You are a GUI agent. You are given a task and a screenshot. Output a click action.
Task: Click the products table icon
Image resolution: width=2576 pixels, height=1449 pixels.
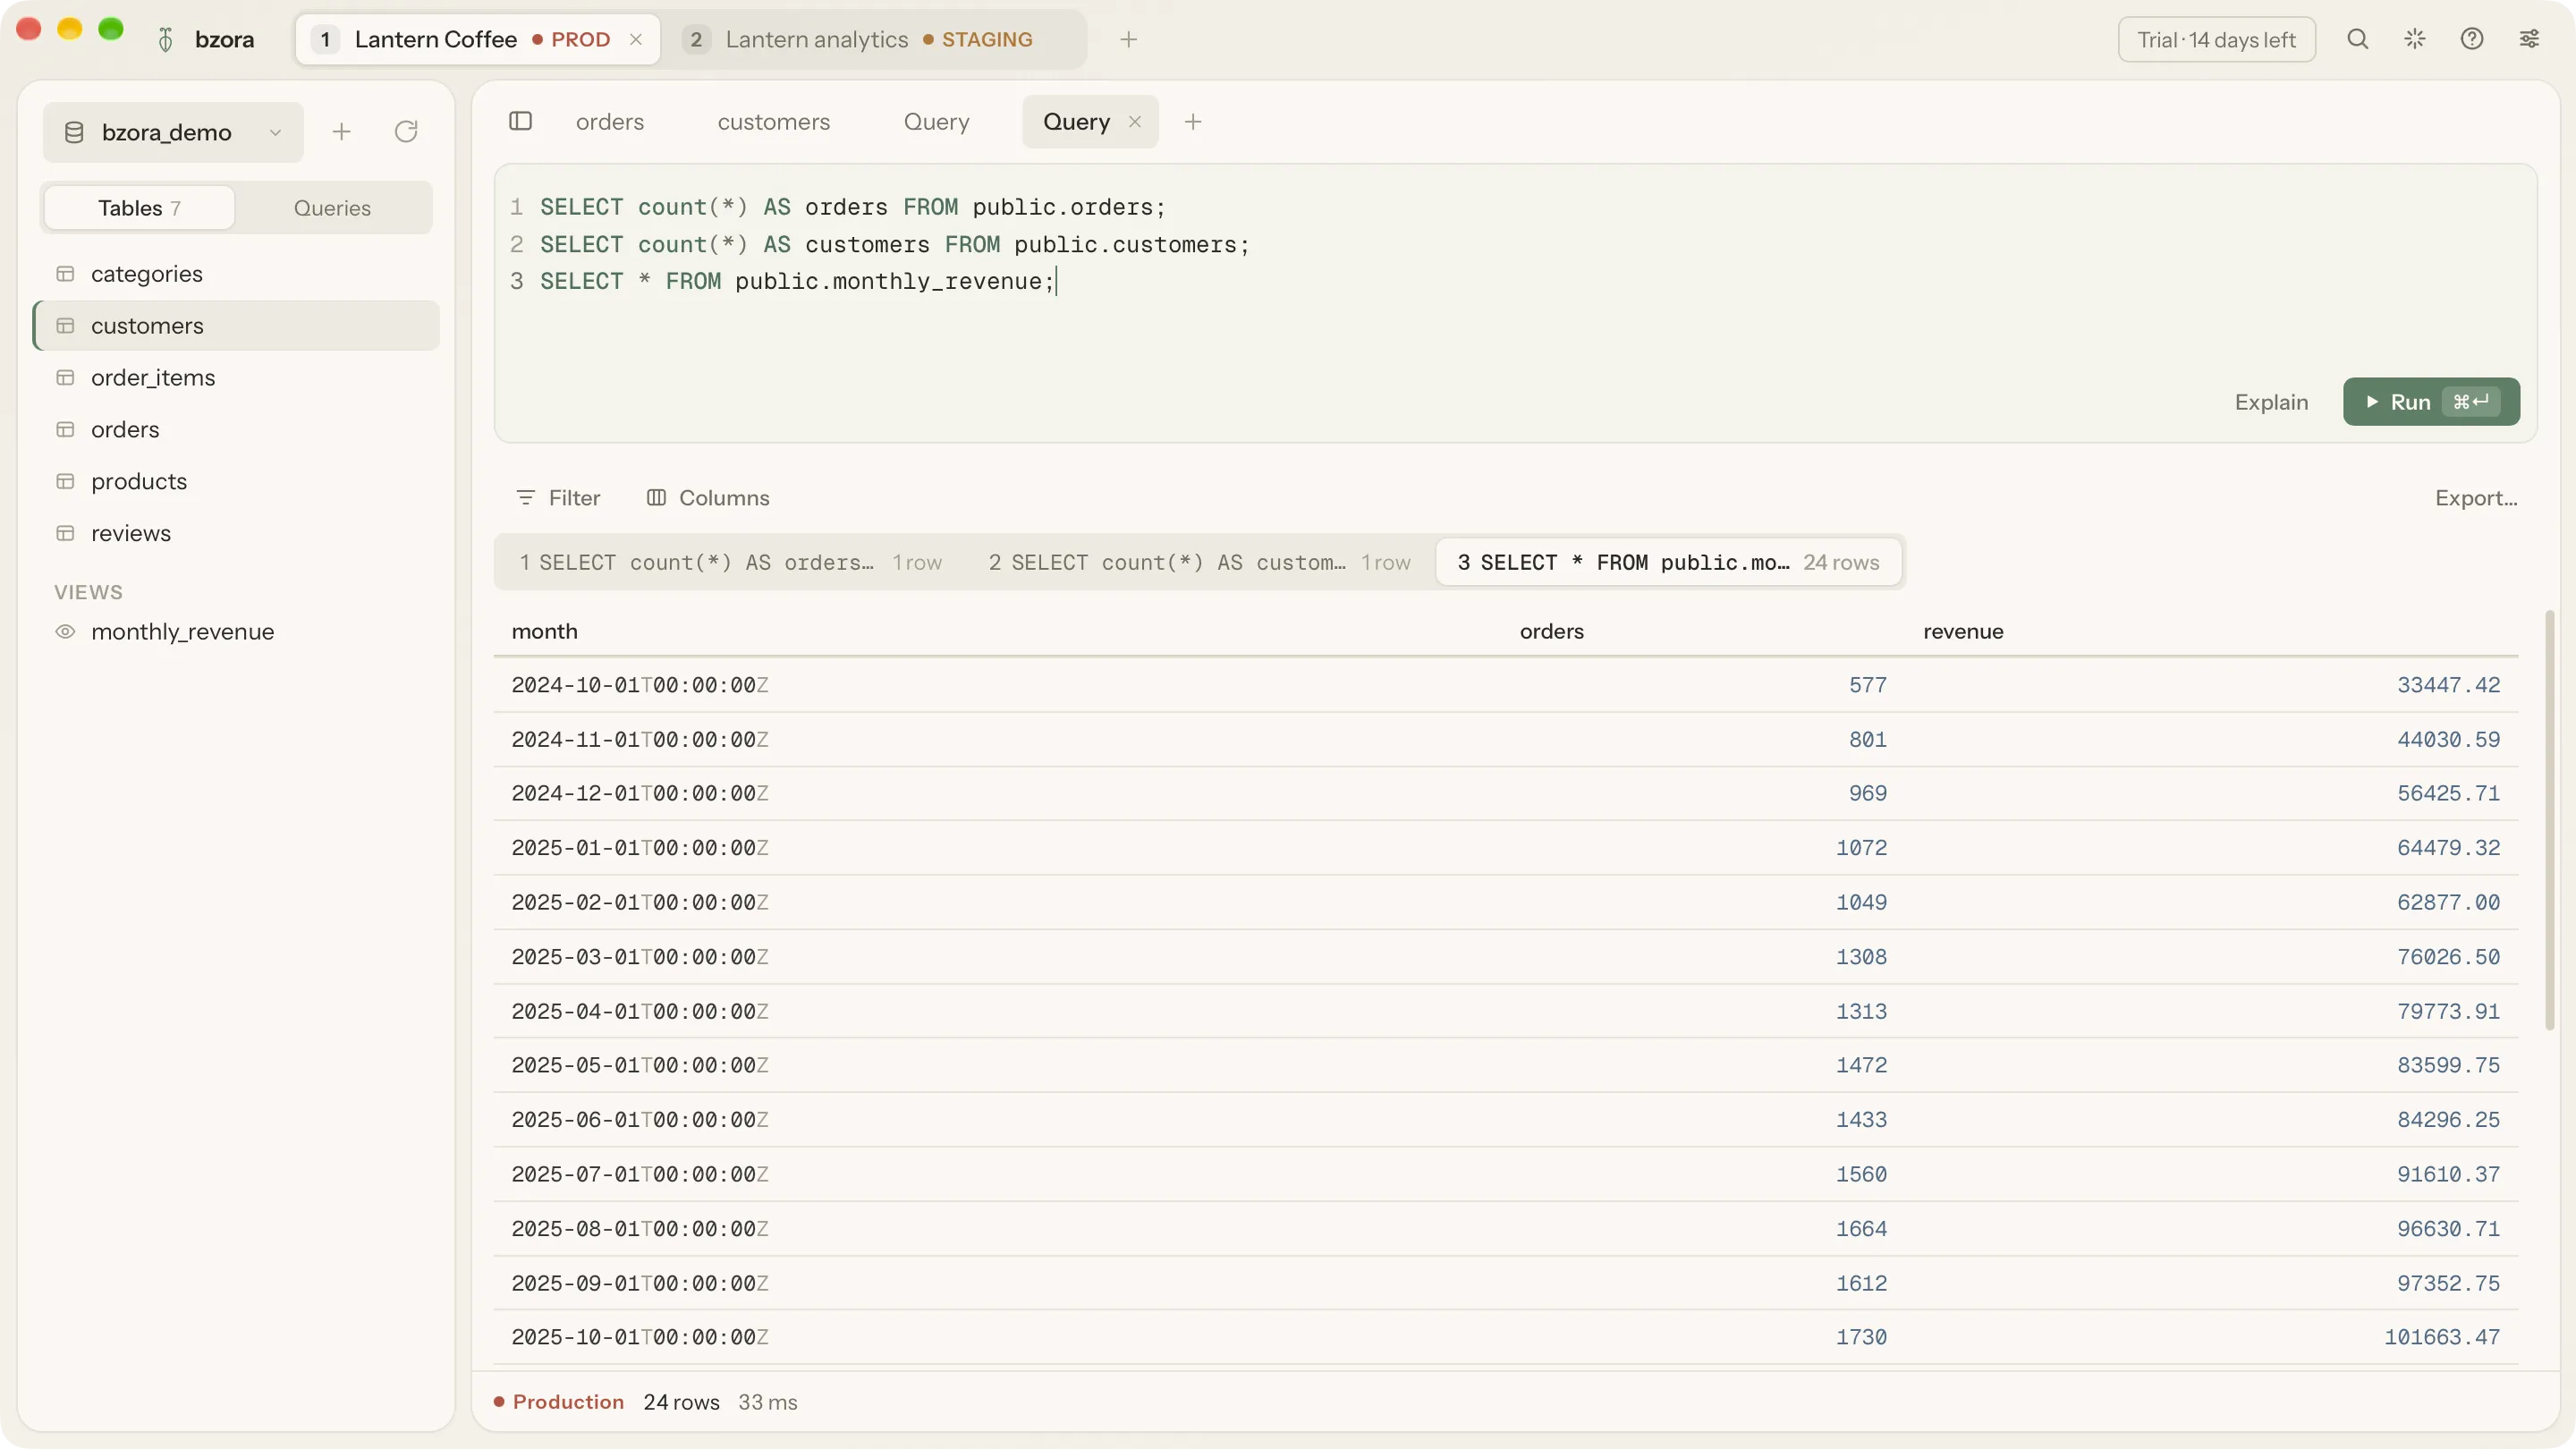65,481
